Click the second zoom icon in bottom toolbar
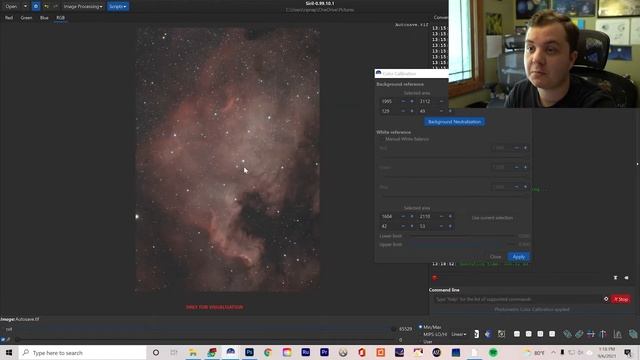Viewport: 640px width, 360px height. [x=529, y=334]
